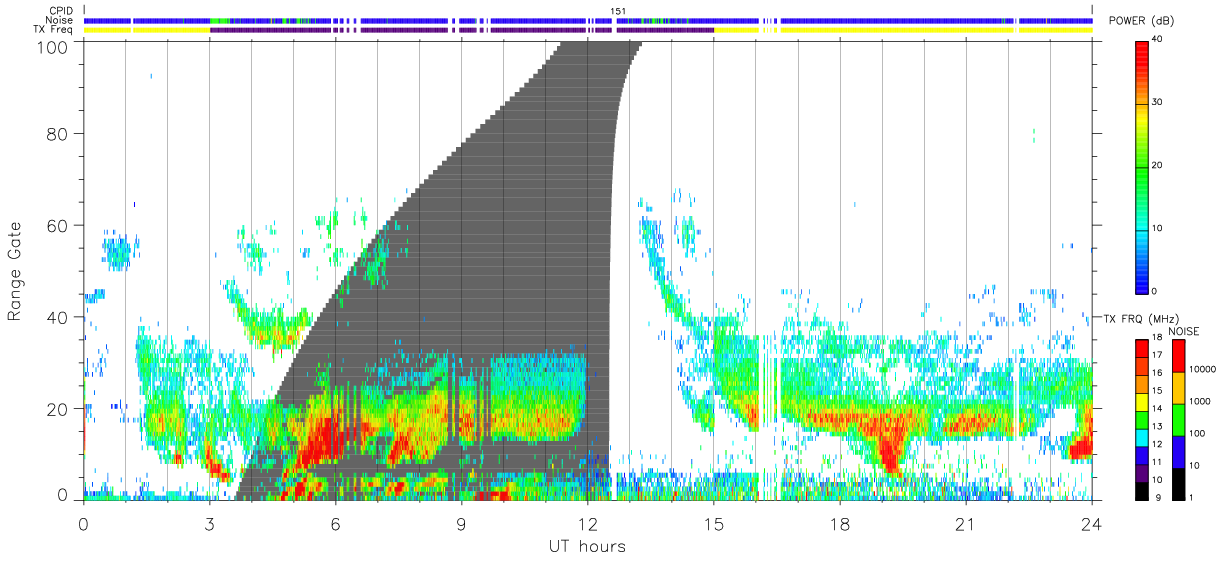Screen dimensions: 1228x567
Task: Pick the cyan 12-13 MHz swatch
Action: click(x=1141, y=438)
